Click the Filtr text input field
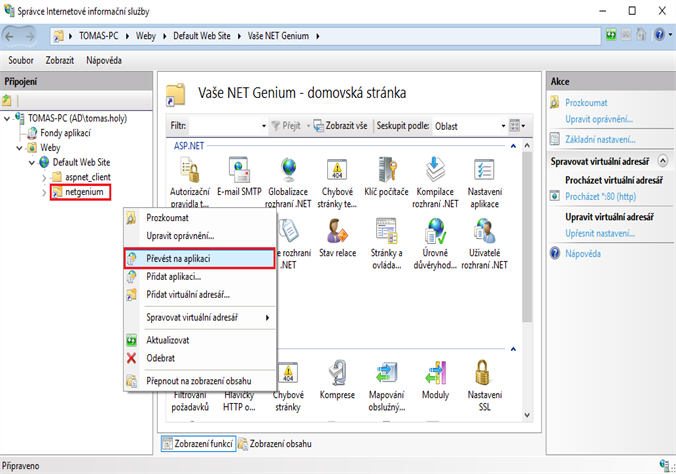 click(x=225, y=126)
